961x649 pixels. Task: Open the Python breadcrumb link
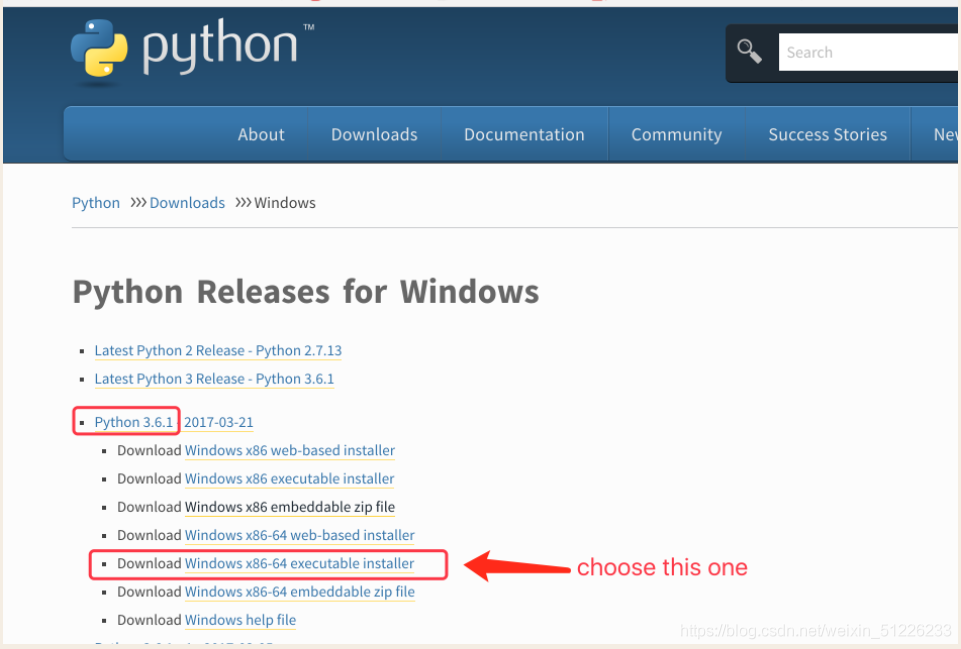click(95, 202)
